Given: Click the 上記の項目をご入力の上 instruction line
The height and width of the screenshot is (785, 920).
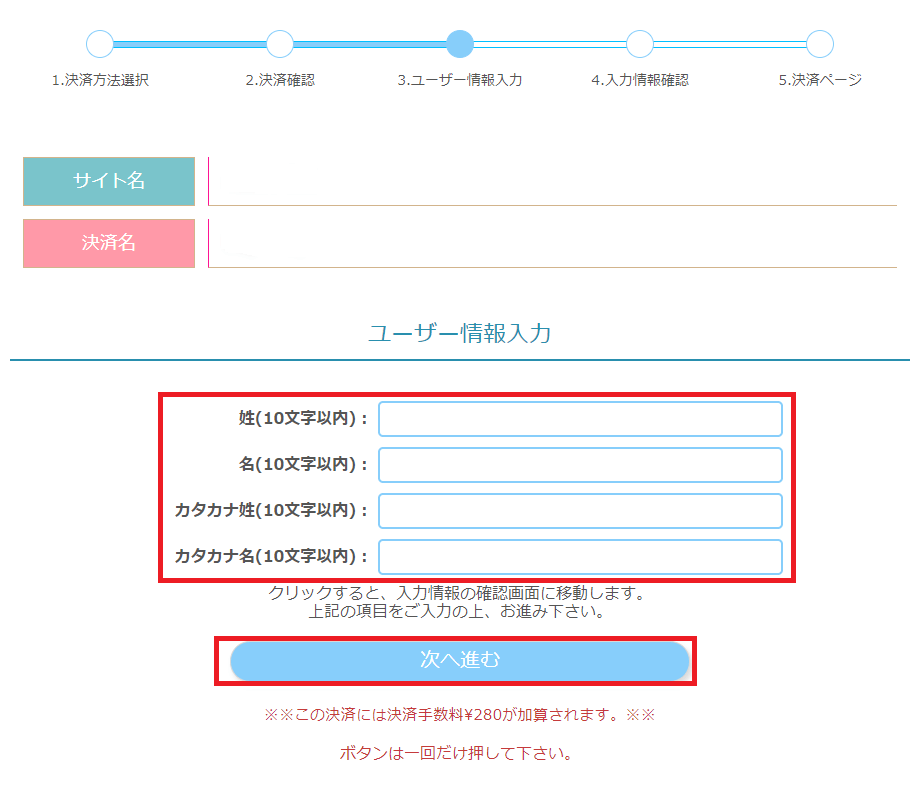Looking at the screenshot, I should [x=457, y=611].
